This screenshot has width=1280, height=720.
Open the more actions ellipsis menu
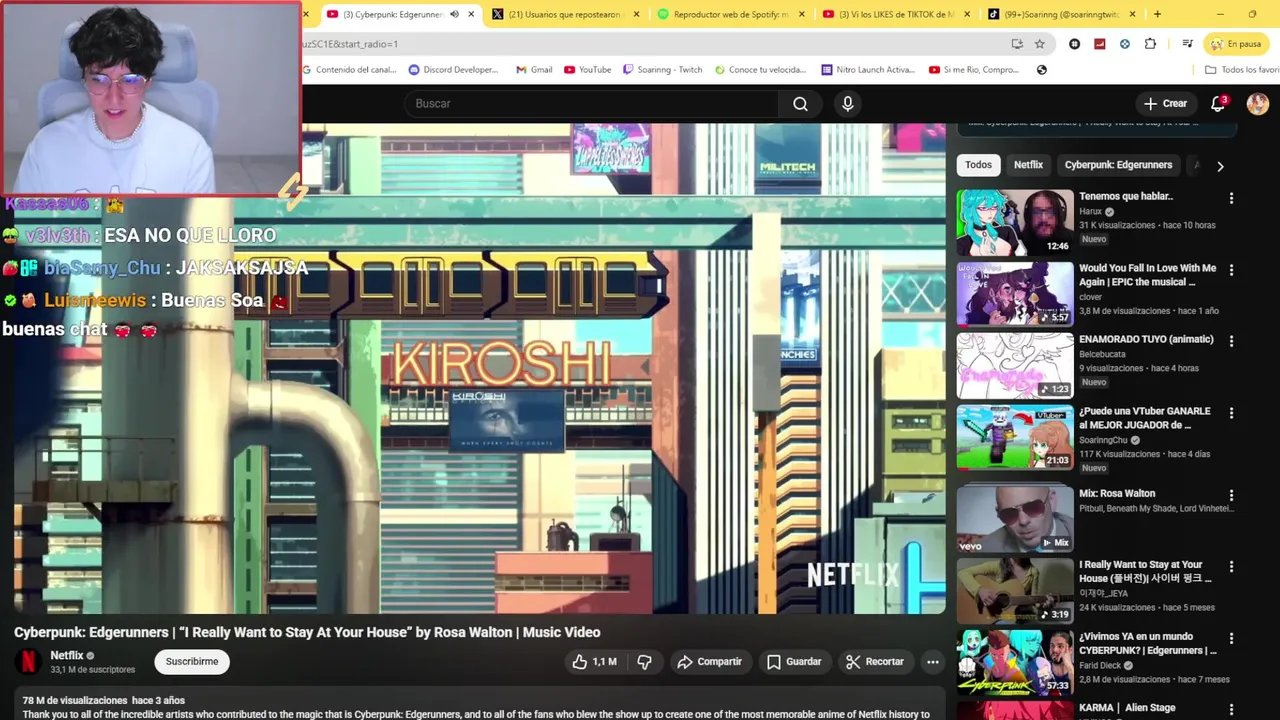933,662
